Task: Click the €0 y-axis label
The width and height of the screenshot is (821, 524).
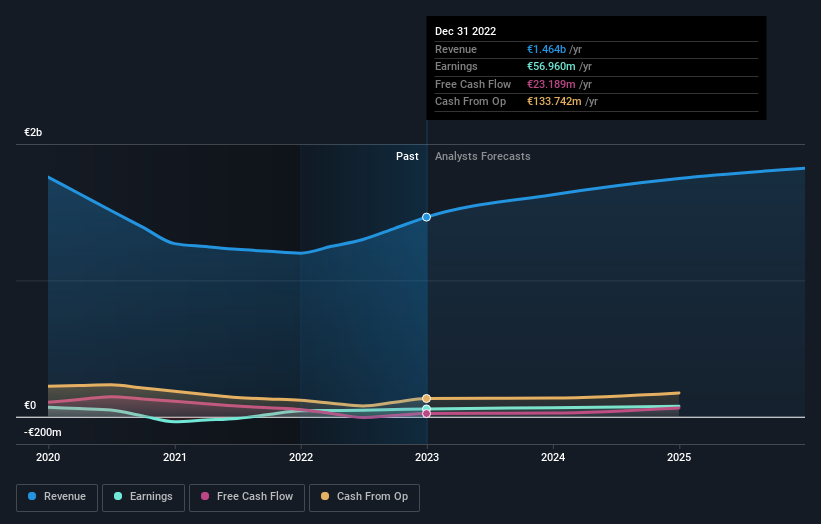Action: pos(30,405)
